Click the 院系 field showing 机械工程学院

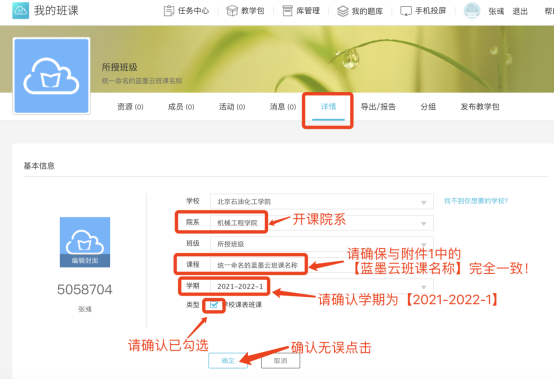[322, 223]
